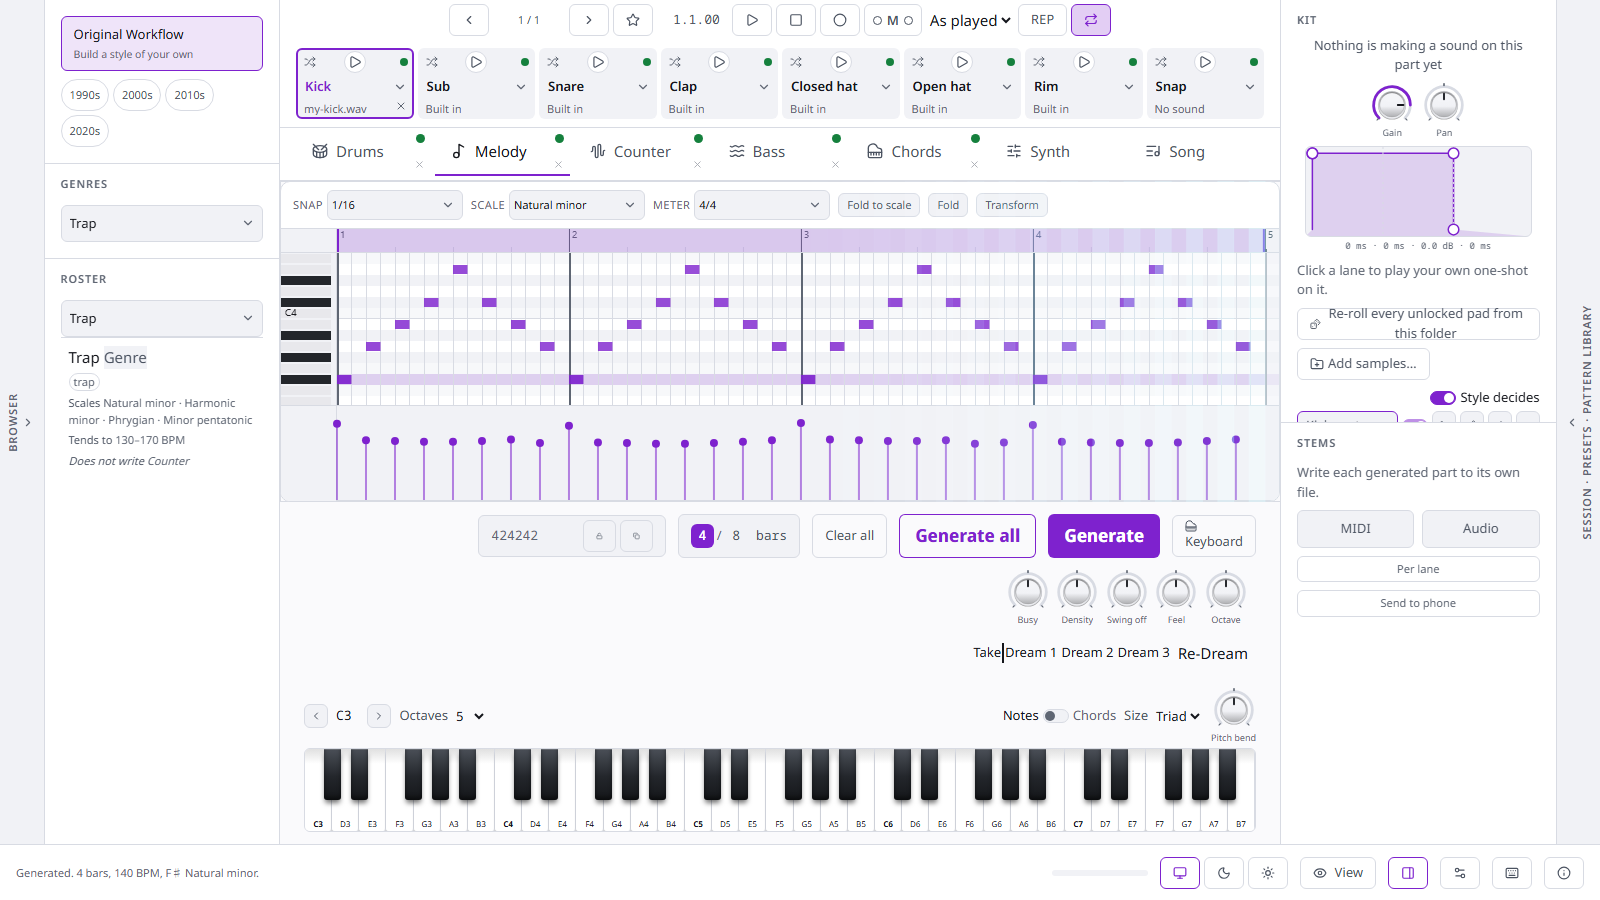Copy the seed value icon
Screen dimensions: 1600x900
[636, 536]
